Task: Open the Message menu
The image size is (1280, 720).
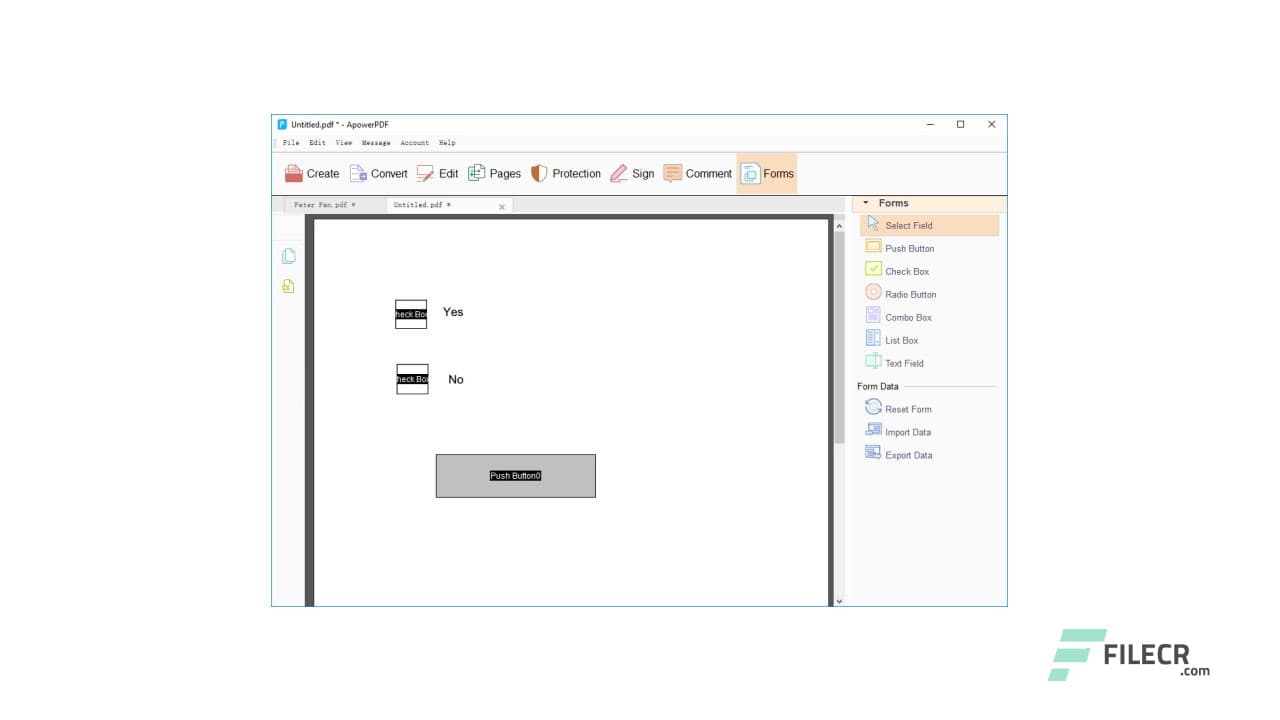Action: [375, 142]
